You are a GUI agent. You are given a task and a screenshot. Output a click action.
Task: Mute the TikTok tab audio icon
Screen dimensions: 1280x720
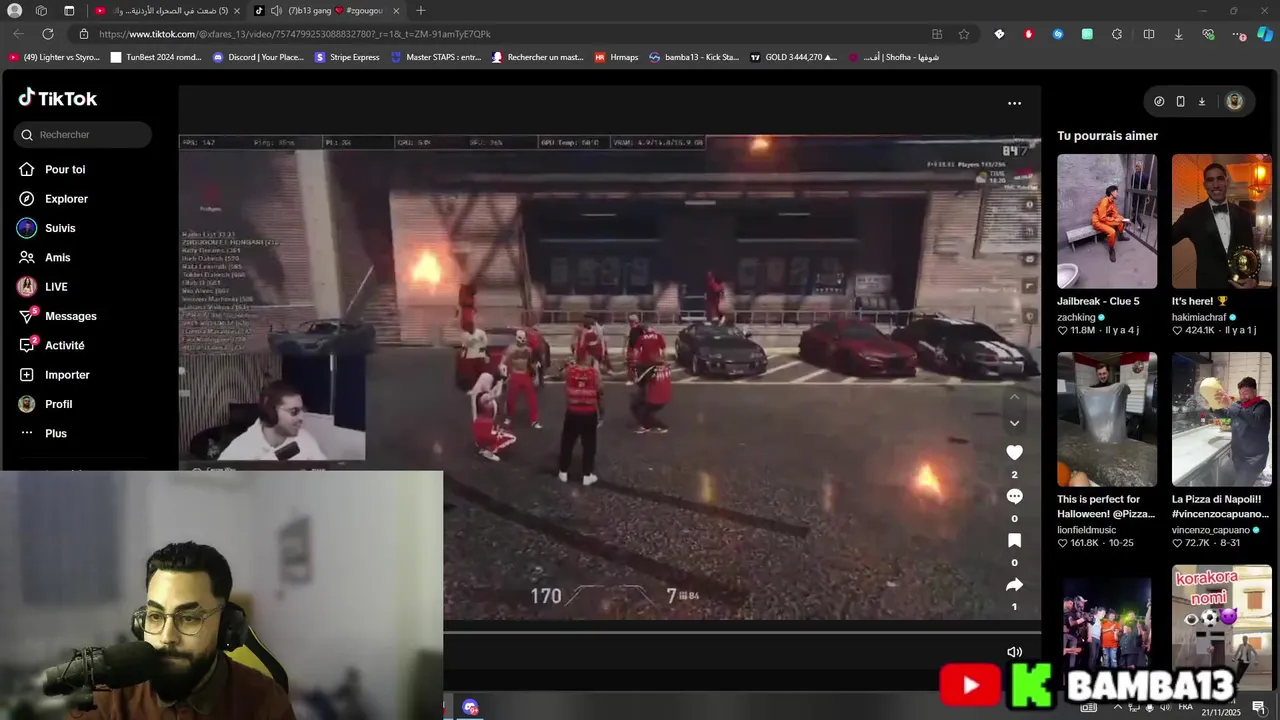[276, 10]
